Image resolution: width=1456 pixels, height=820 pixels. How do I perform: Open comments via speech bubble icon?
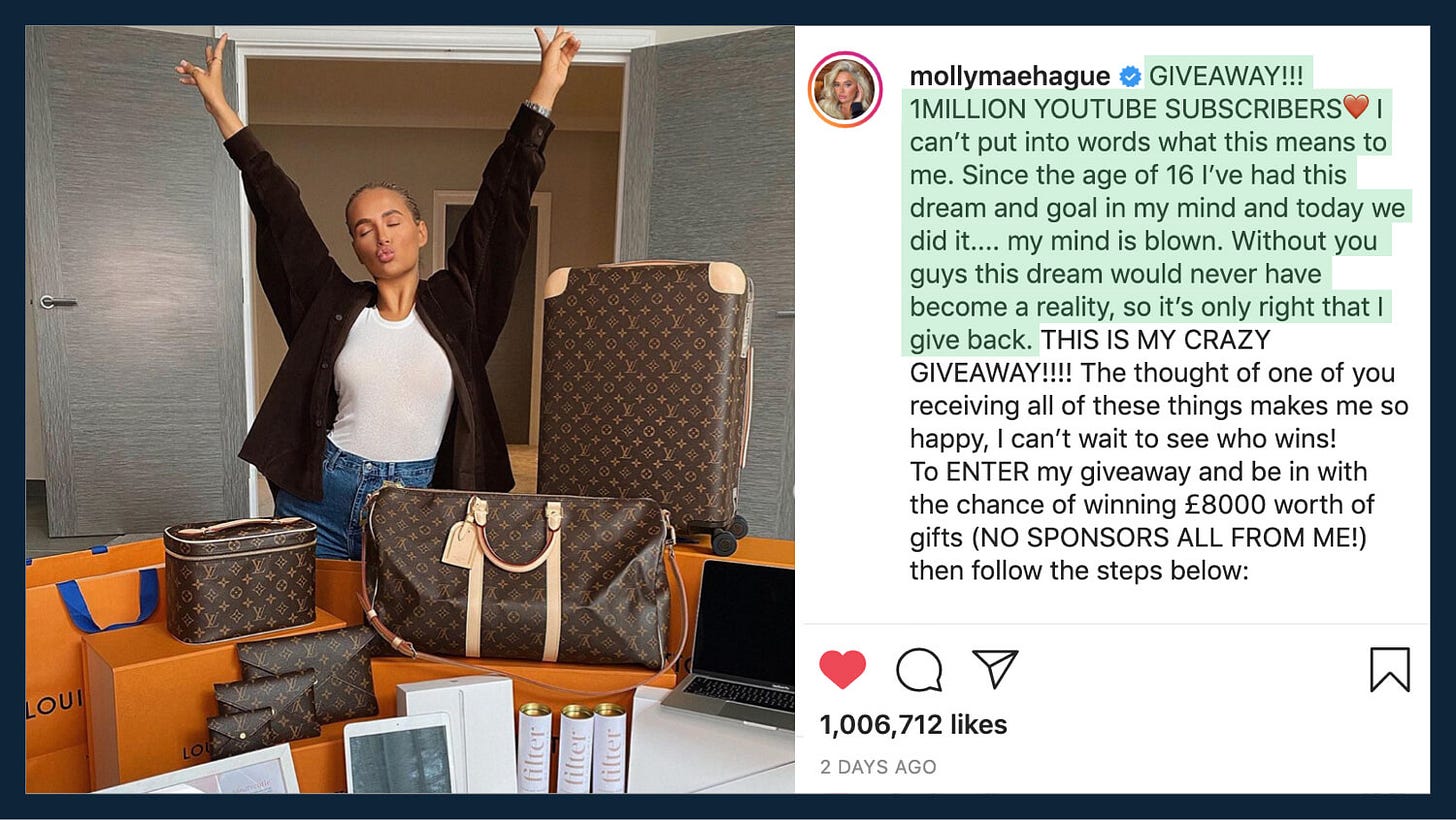click(919, 669)
